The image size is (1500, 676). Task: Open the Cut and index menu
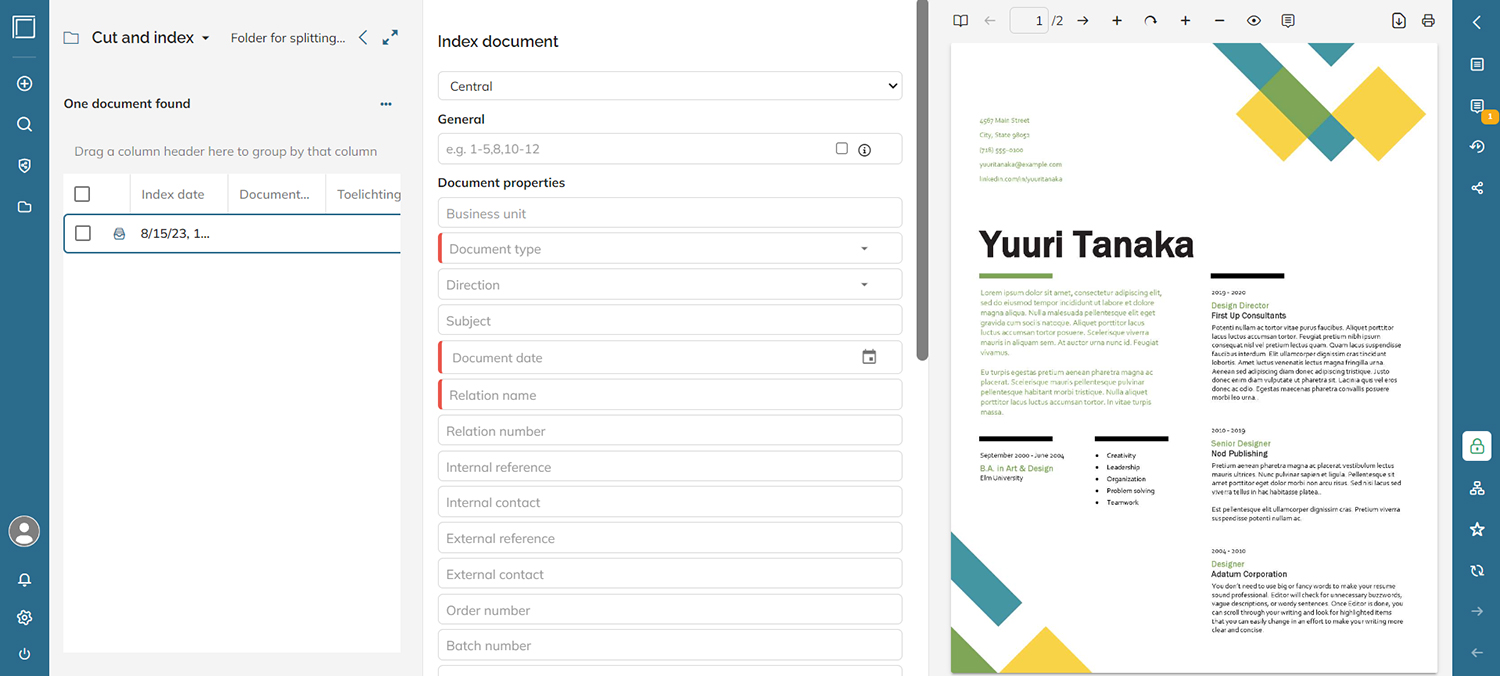[150, 38]
